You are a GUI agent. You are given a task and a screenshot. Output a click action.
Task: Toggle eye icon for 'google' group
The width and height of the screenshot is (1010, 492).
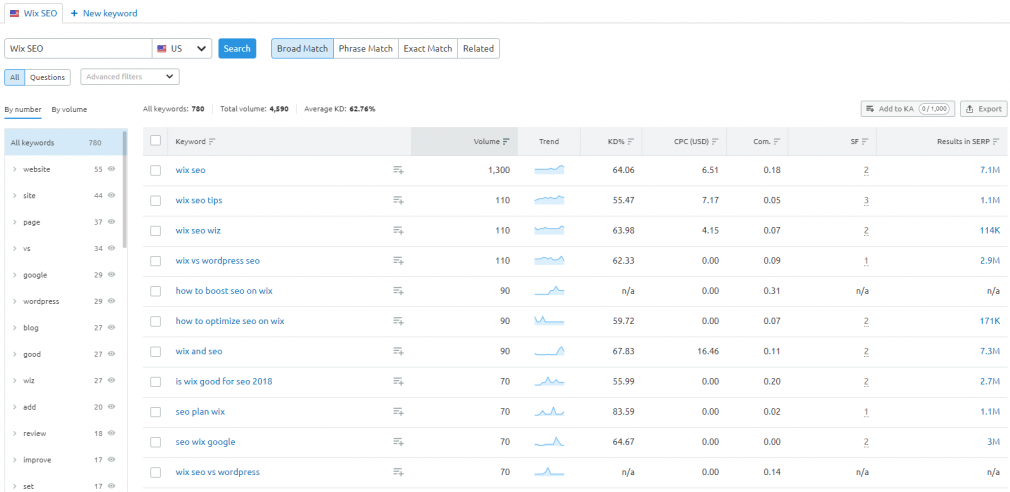coord(111,275)
